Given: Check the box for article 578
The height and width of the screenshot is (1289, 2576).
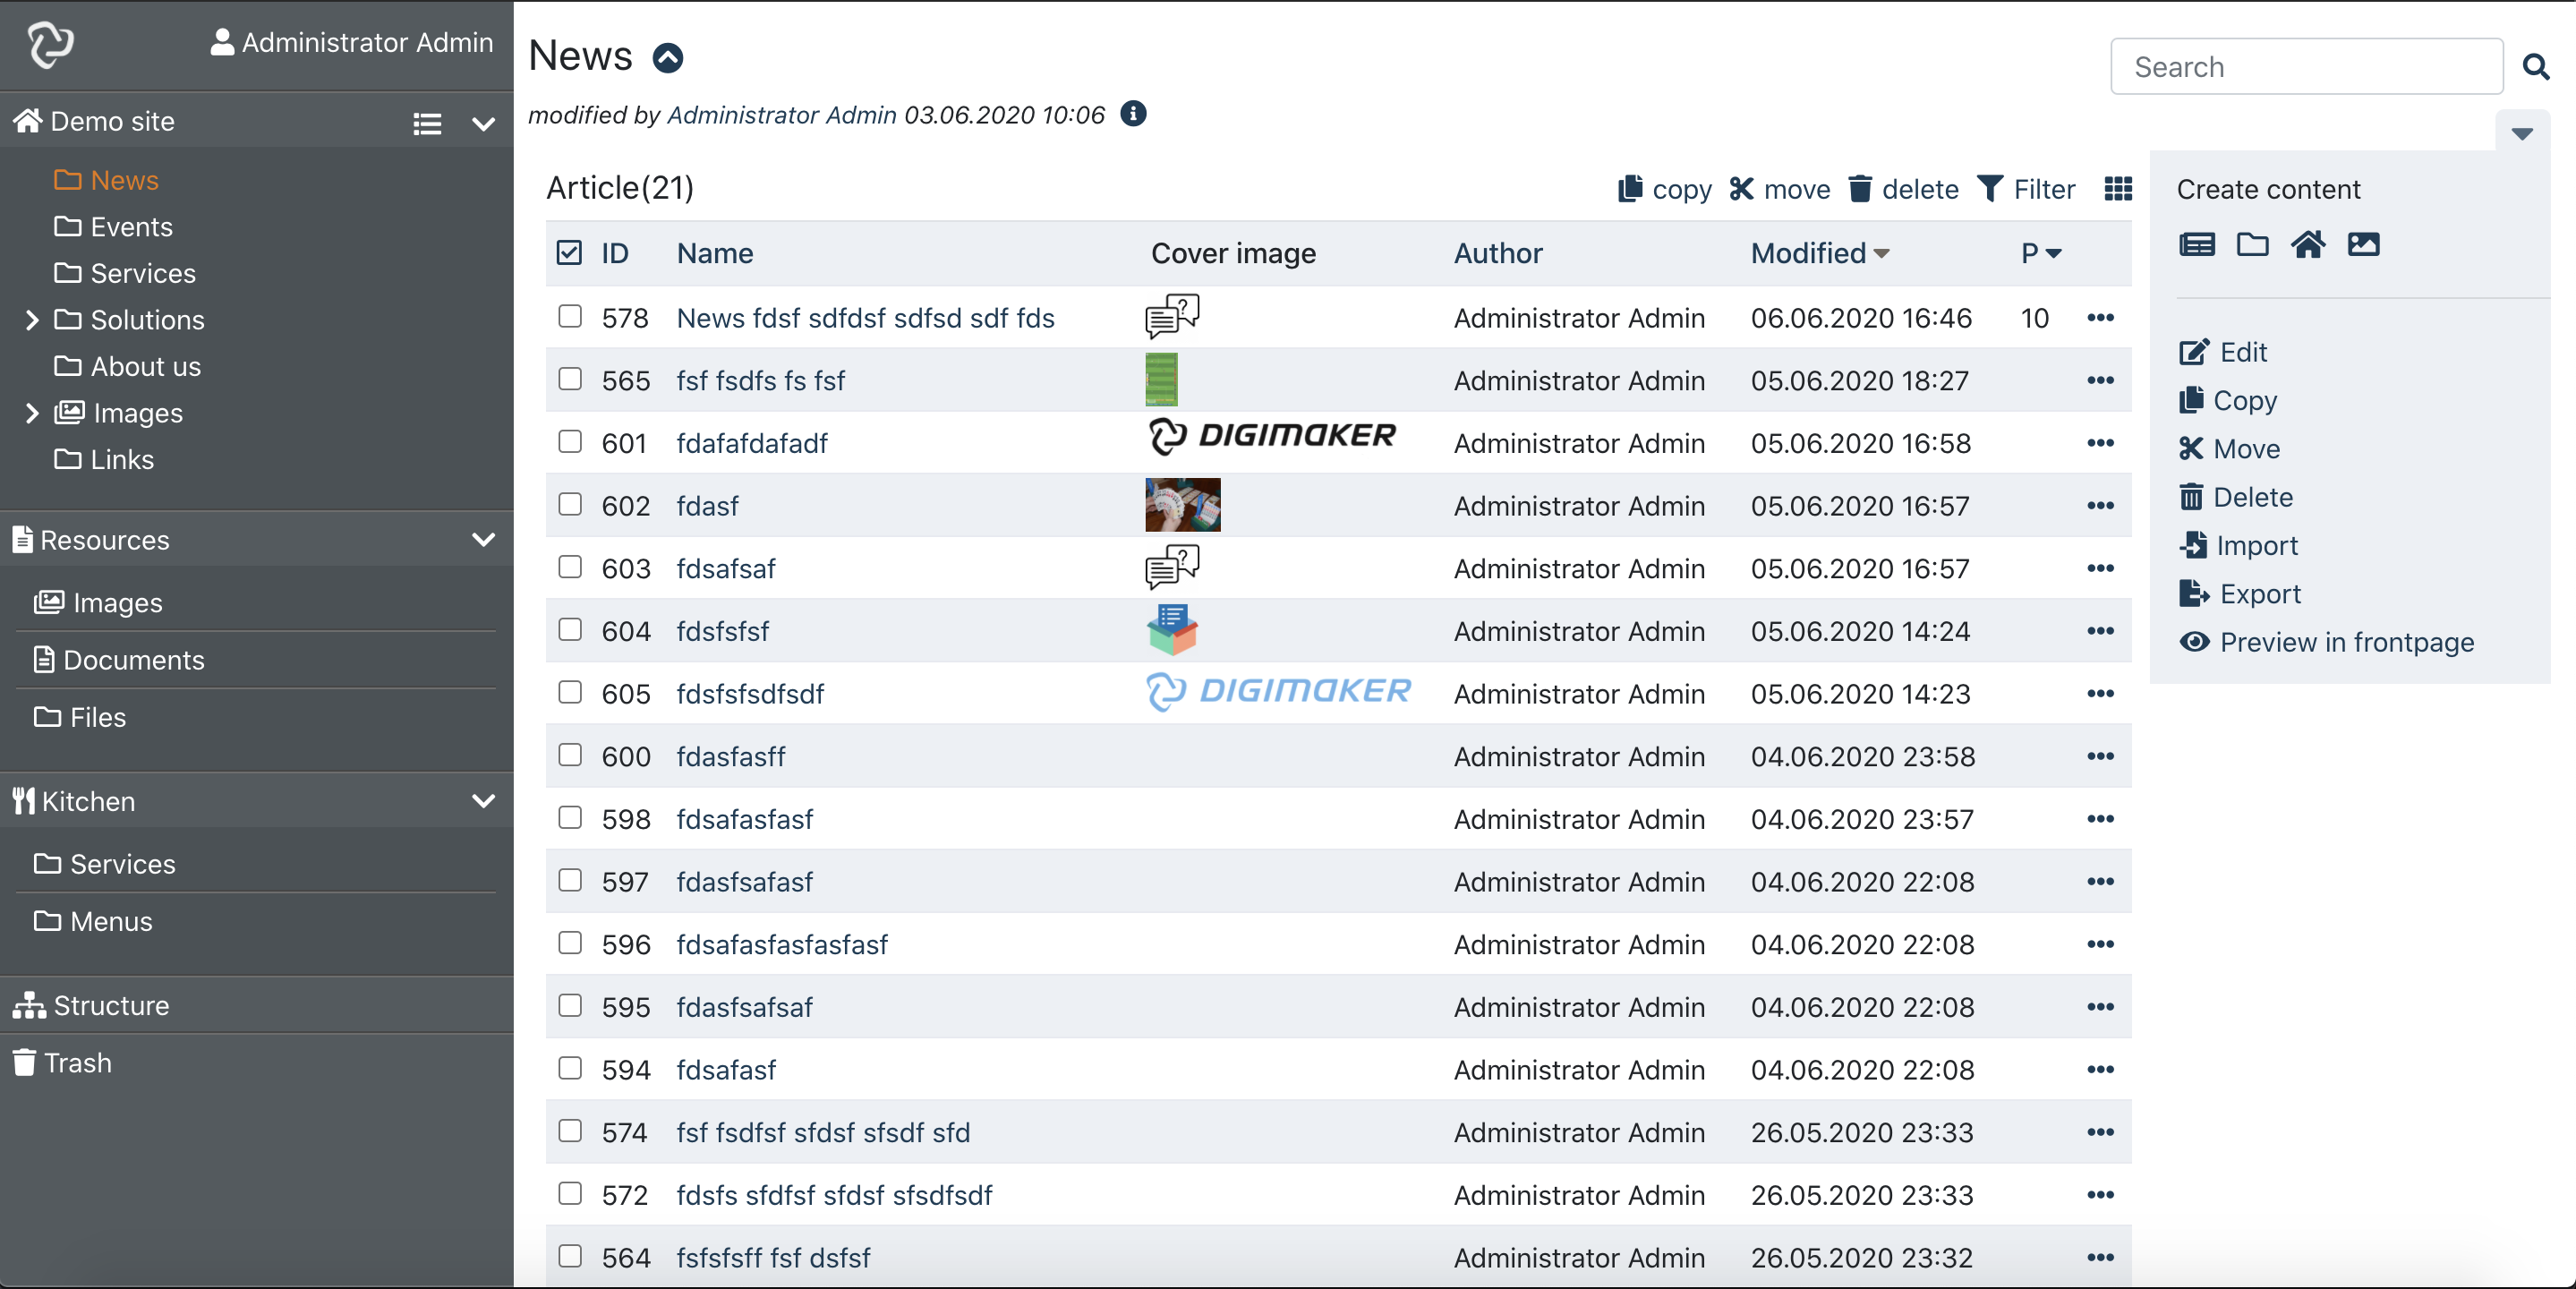Looking at the screenshot, I should click(569, 316).
